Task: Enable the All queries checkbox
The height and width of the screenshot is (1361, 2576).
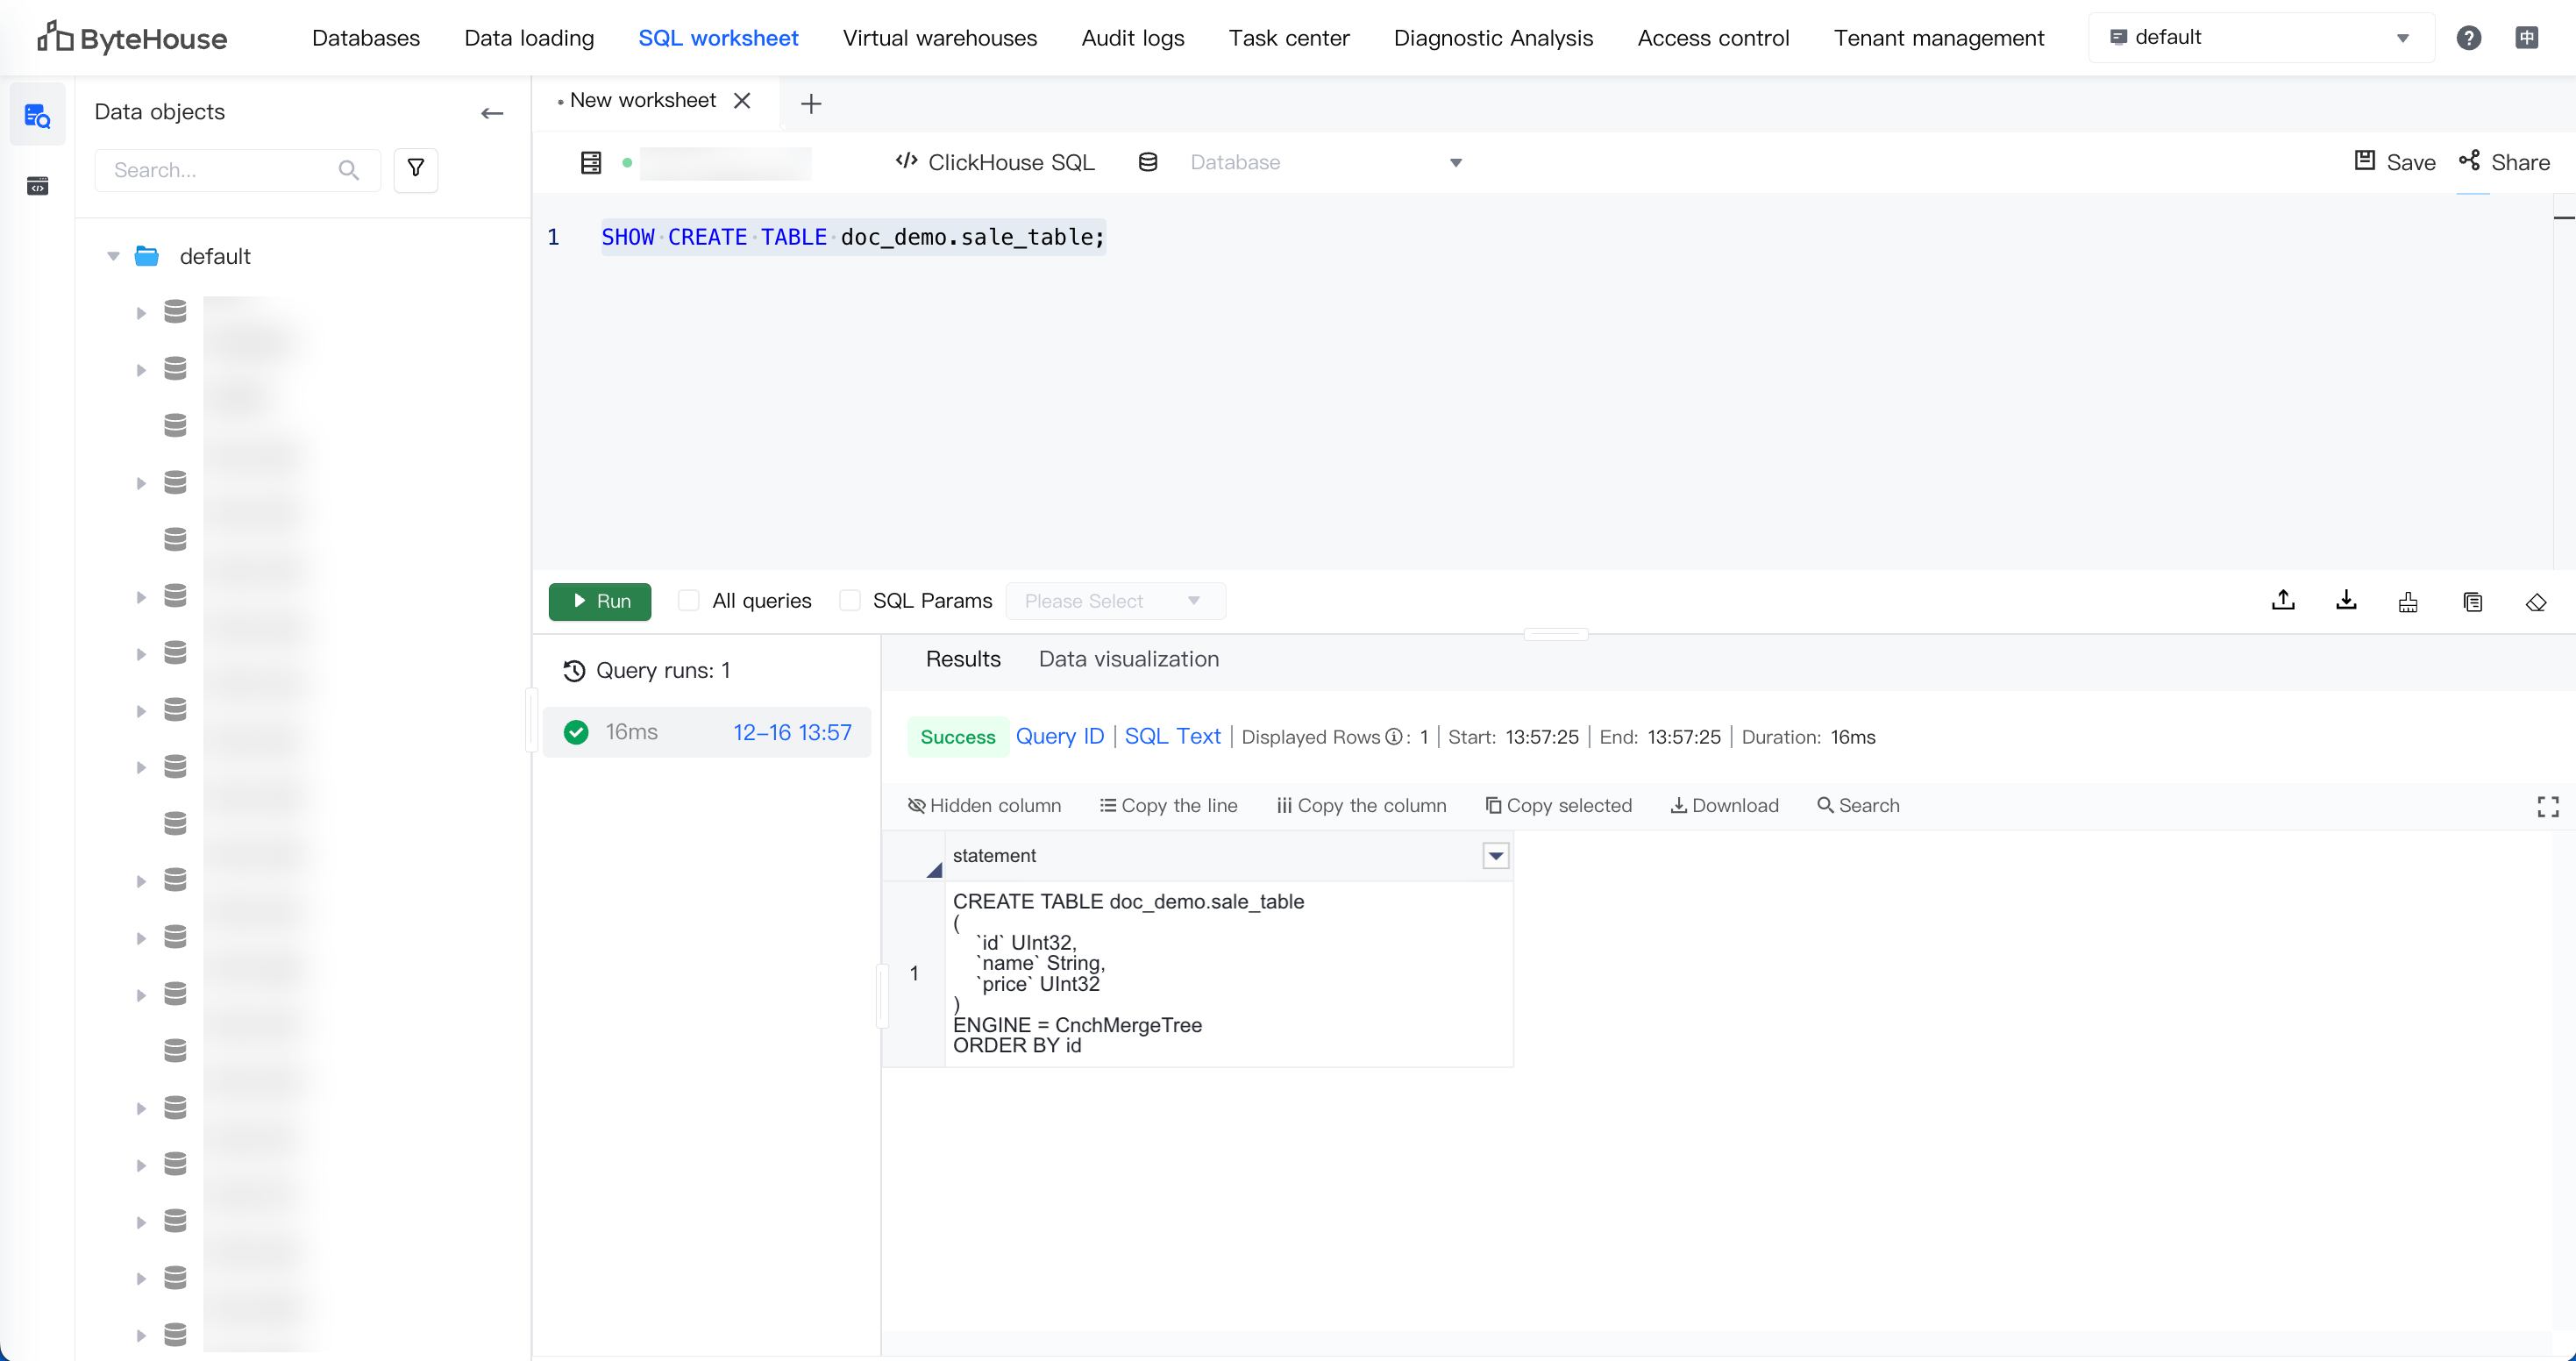Action: (x=688, y=601)
